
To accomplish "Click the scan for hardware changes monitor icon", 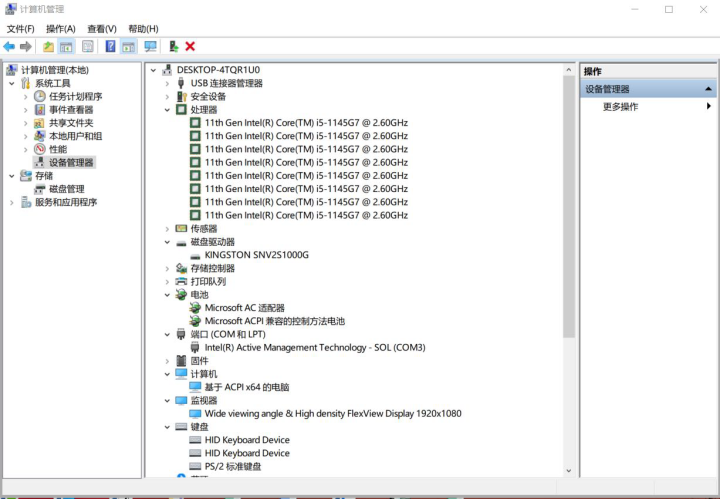I will click(150, 46).
